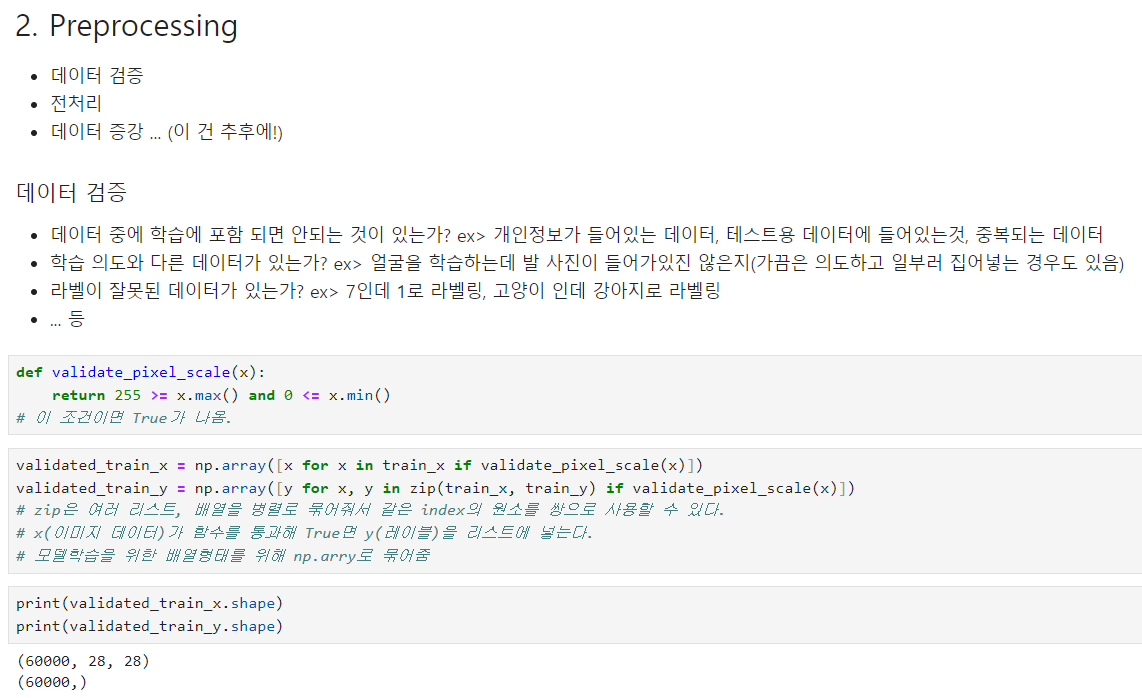Click the comment line explaining zip

(370, 509)
